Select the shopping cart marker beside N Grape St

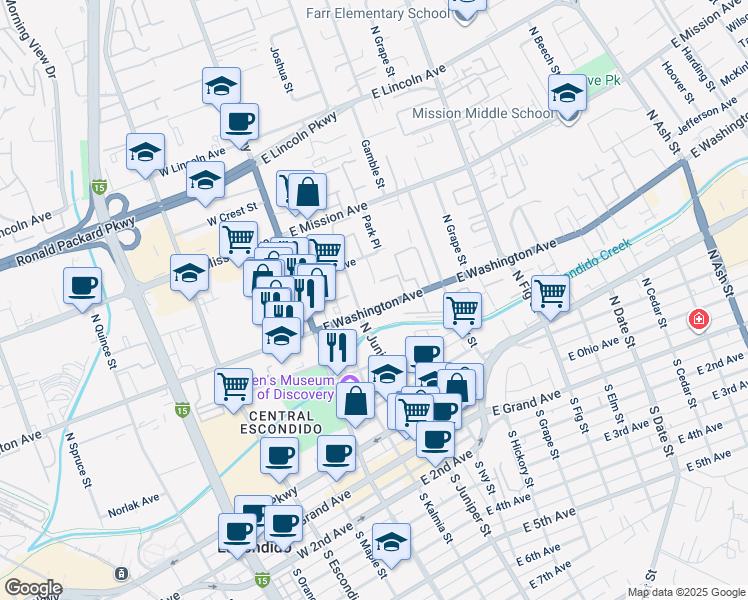pyautogui.click(x=462, y=312)
